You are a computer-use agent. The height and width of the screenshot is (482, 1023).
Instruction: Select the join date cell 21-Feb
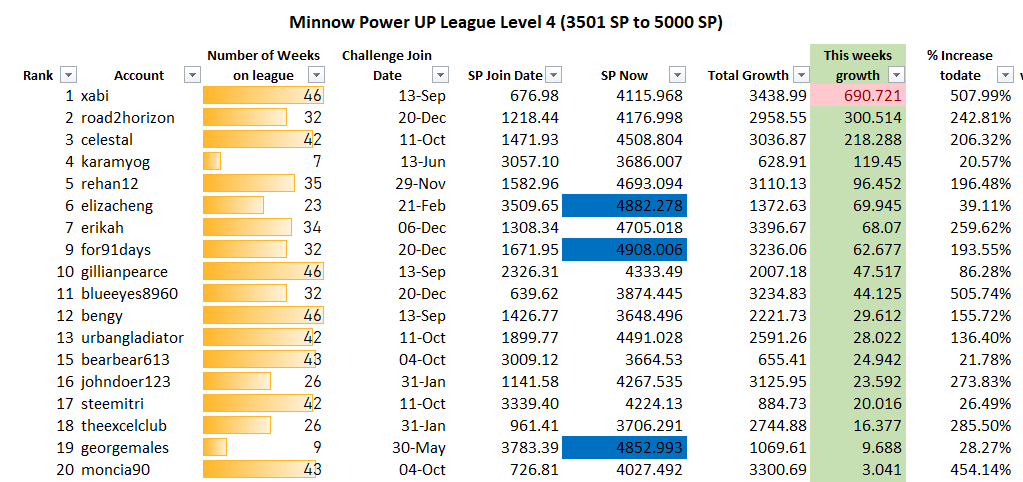tap(422, 206)
